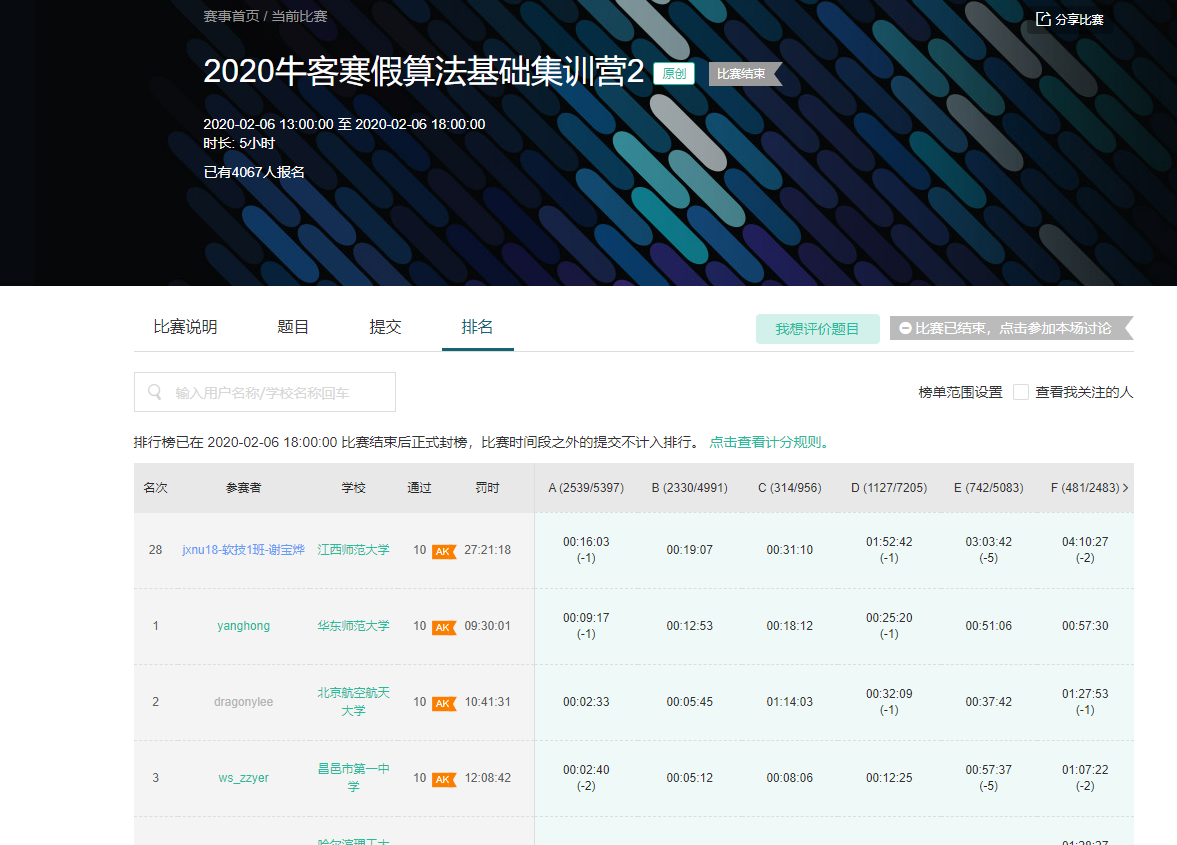The height and width of the screenshot is (845, 1177).
Task: Click 罚时 column header
Action: pyautogui.click(x=487, y=488)
